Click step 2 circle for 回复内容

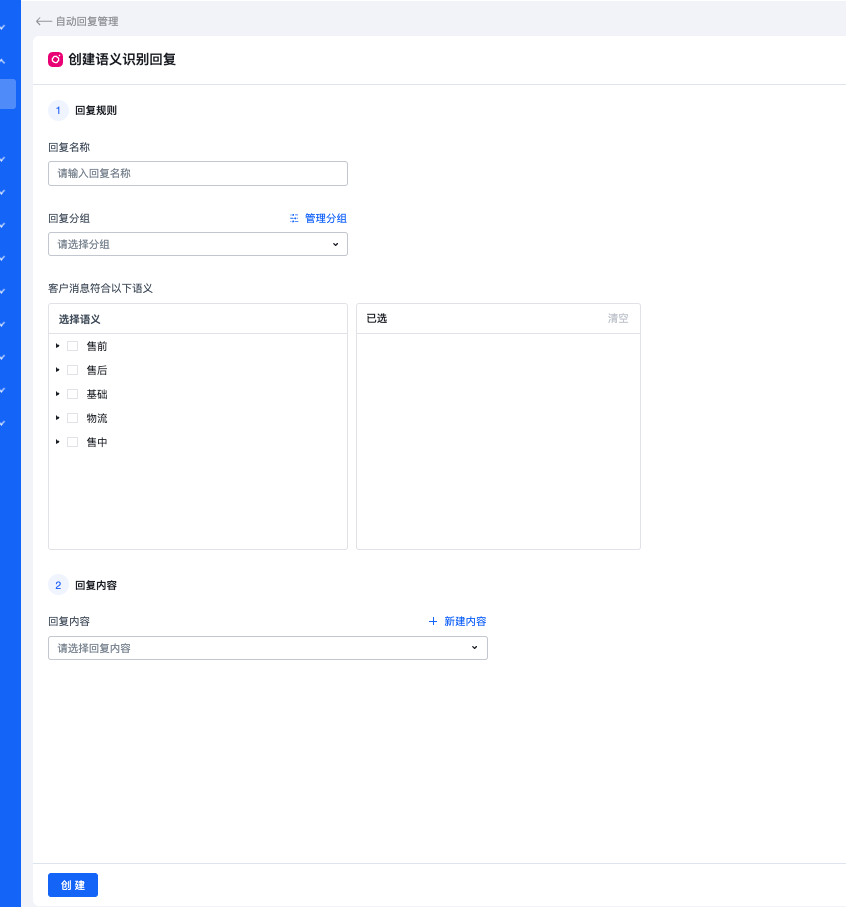click(x=58, y=585)
